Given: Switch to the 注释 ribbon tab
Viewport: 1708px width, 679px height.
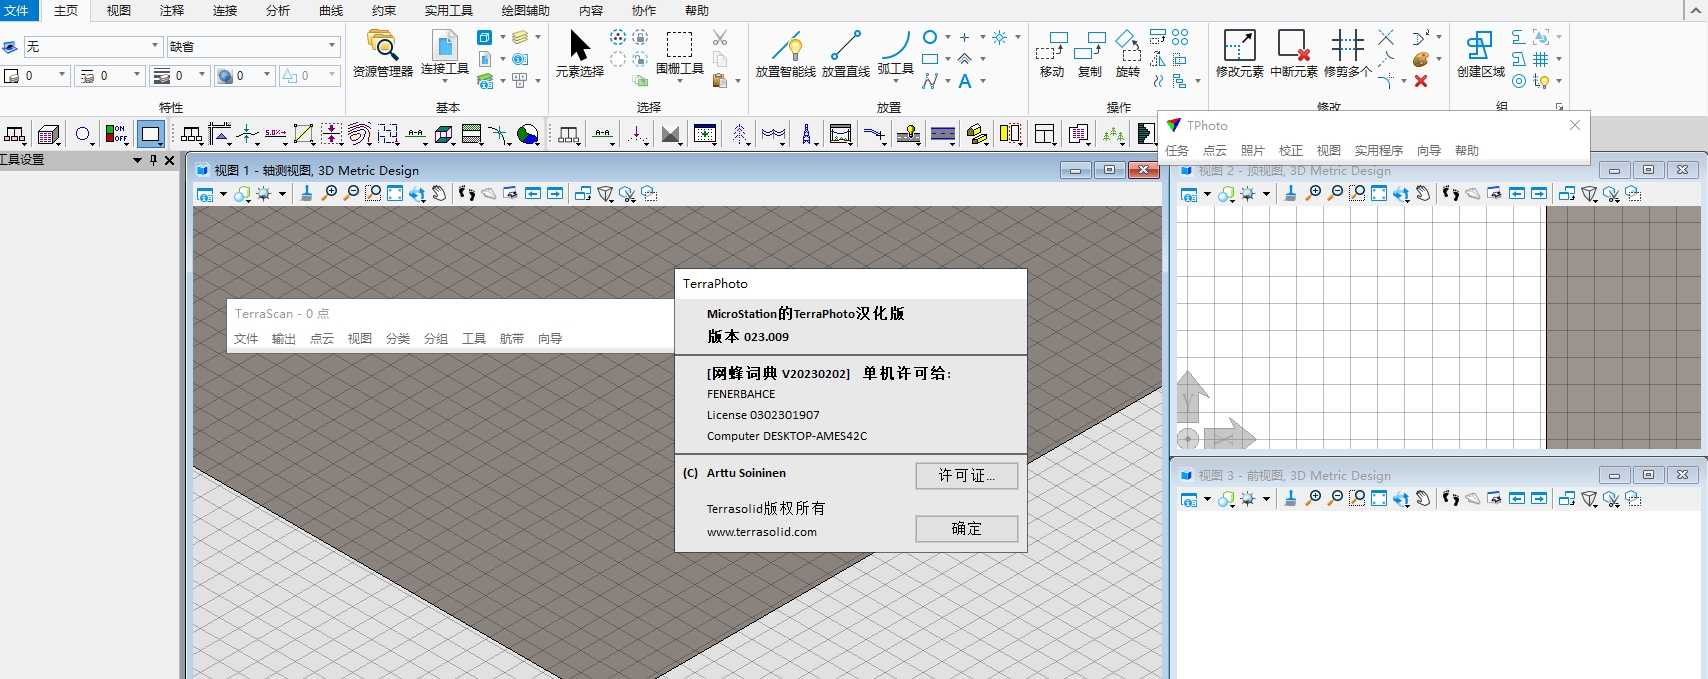Looking at the screenshot, I should point(172,11).
